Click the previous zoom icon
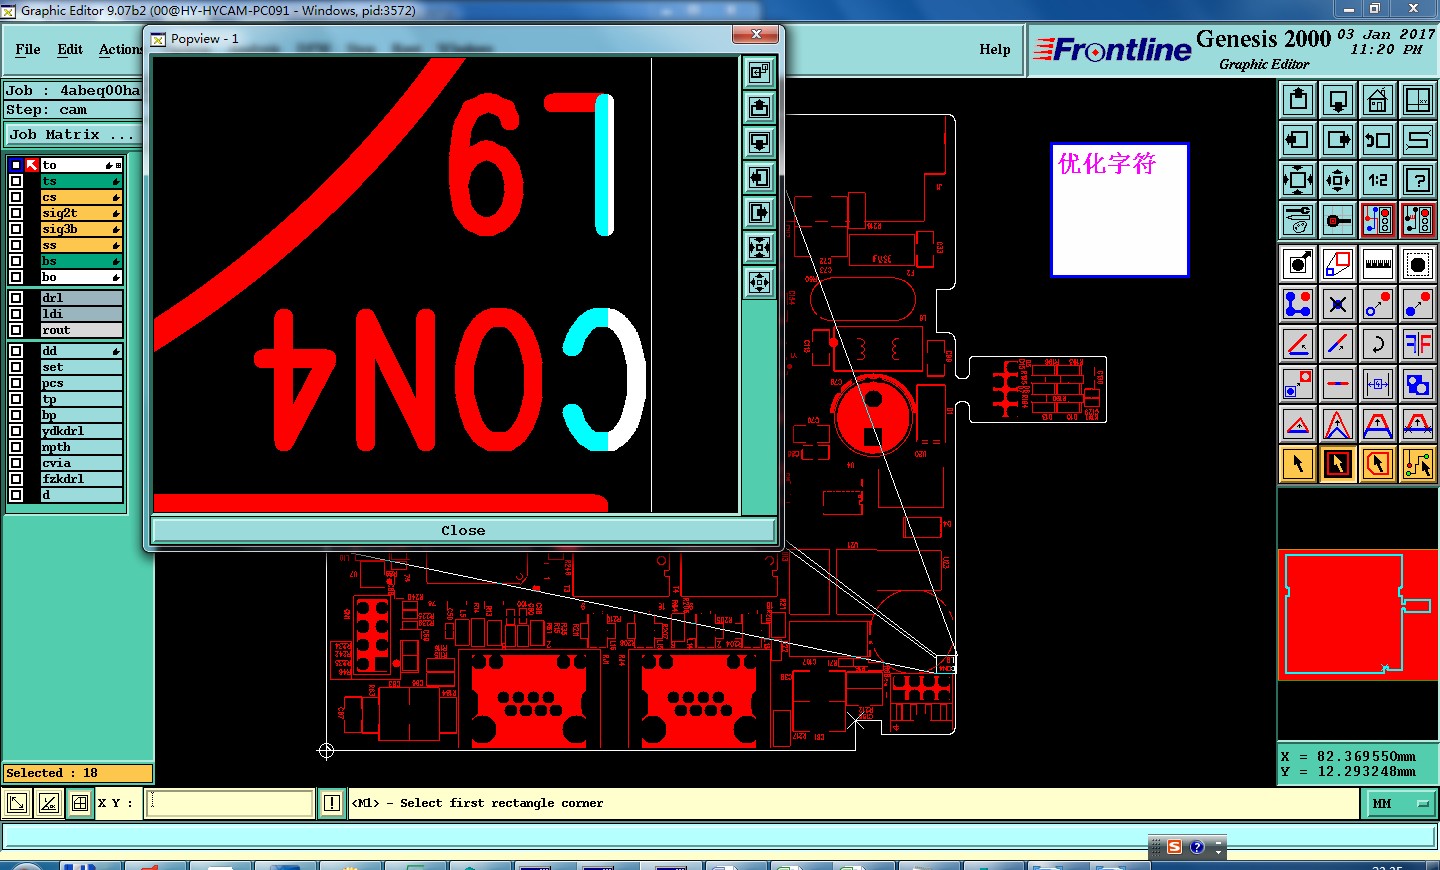The height and width of the screenshot is (870, 1440). [x=1378, y=140]
